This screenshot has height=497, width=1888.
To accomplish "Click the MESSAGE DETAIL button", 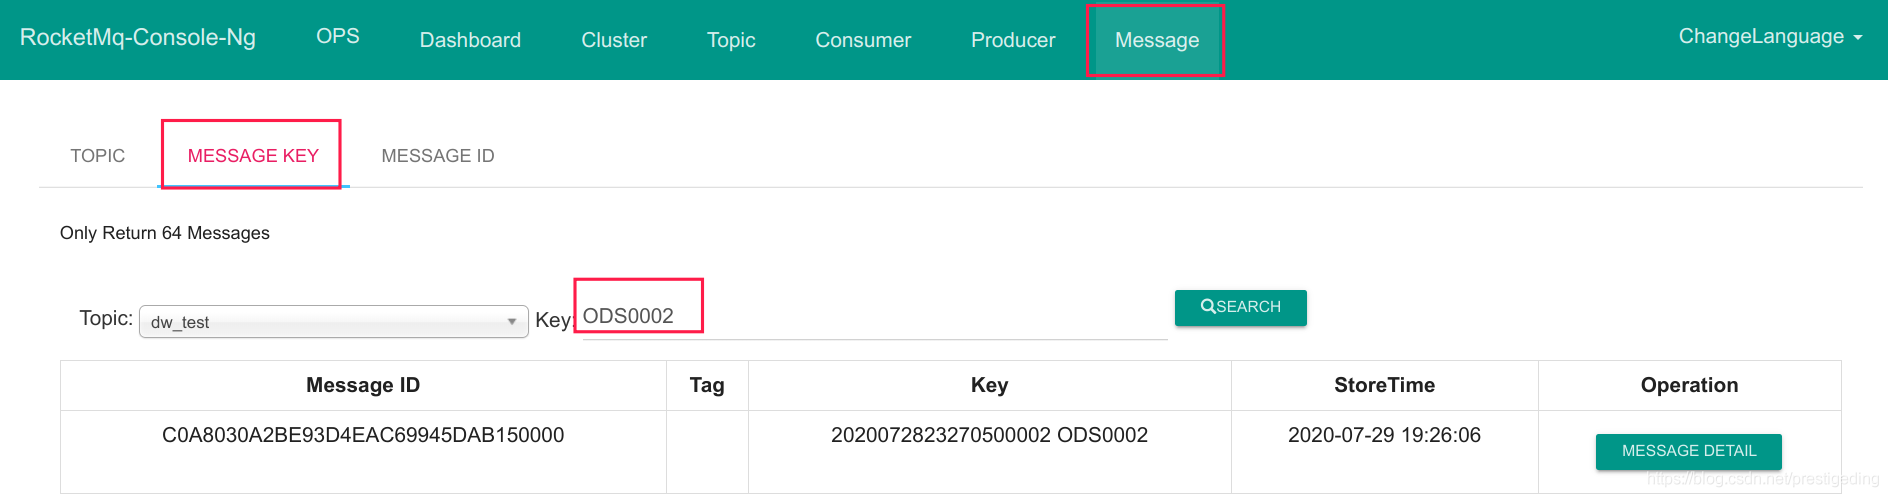I will pos(1688,451).
